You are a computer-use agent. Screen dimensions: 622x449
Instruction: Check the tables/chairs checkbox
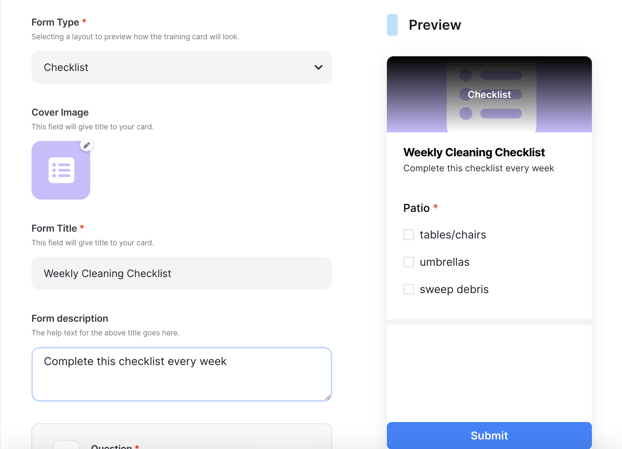click(x=409, y=235)
